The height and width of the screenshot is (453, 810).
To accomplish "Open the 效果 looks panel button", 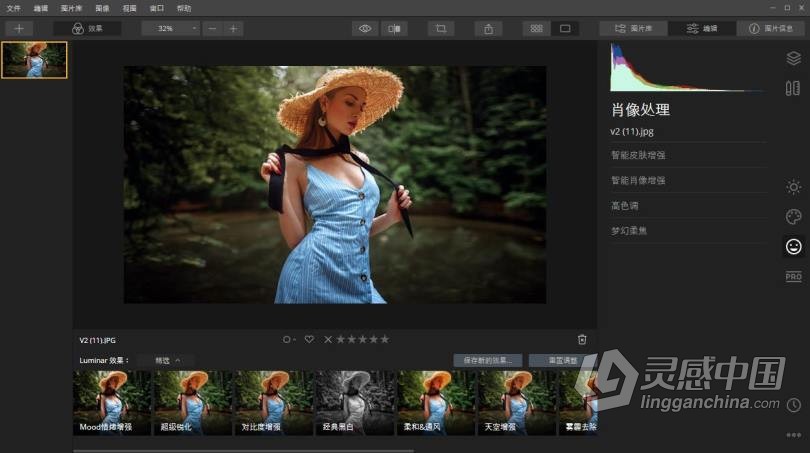I will click(x=88, y=28).
